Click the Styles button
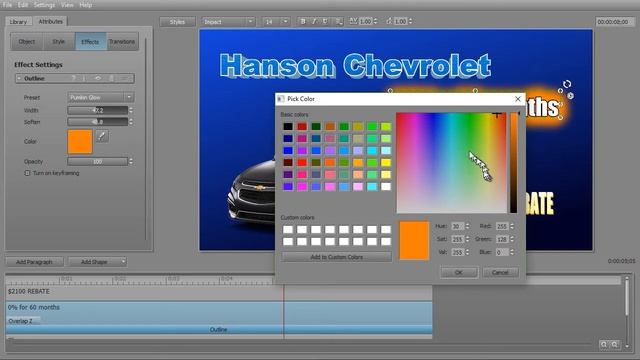The width and height of the screenshot is (640, 360). tap(177, 22)
